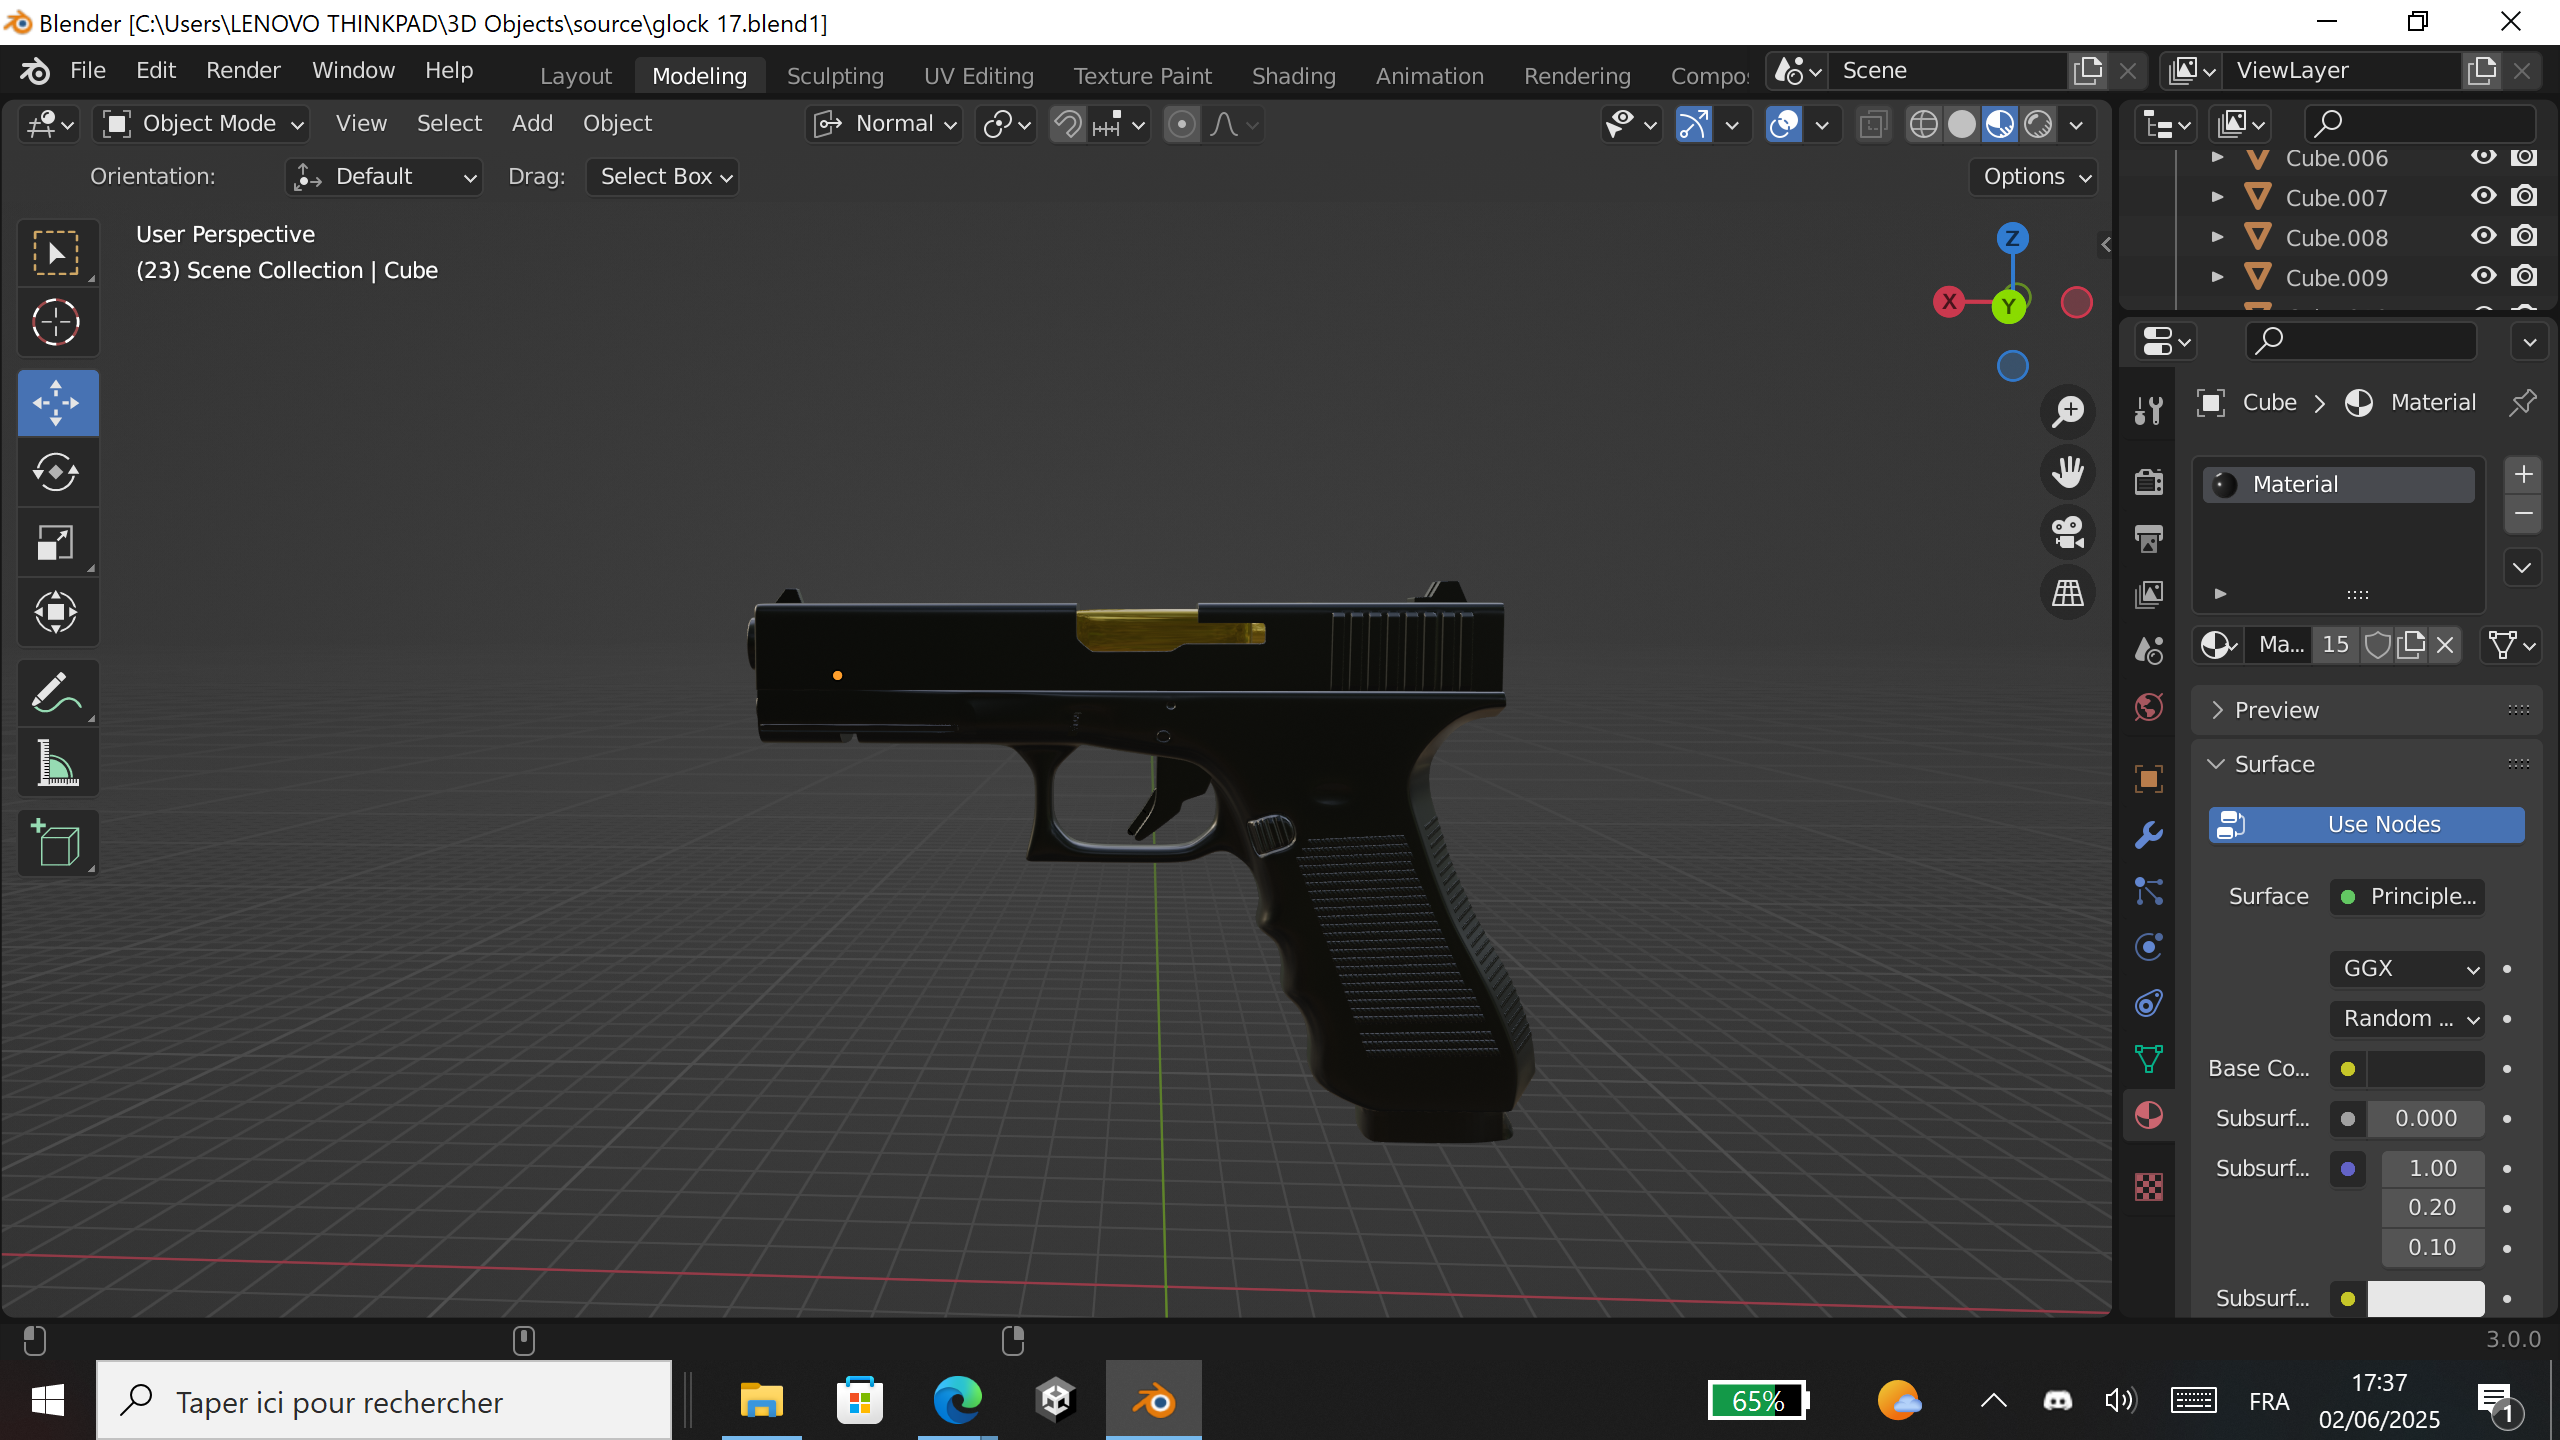
Task: Open the viewport Add menu
Action: tap(532, 123)
